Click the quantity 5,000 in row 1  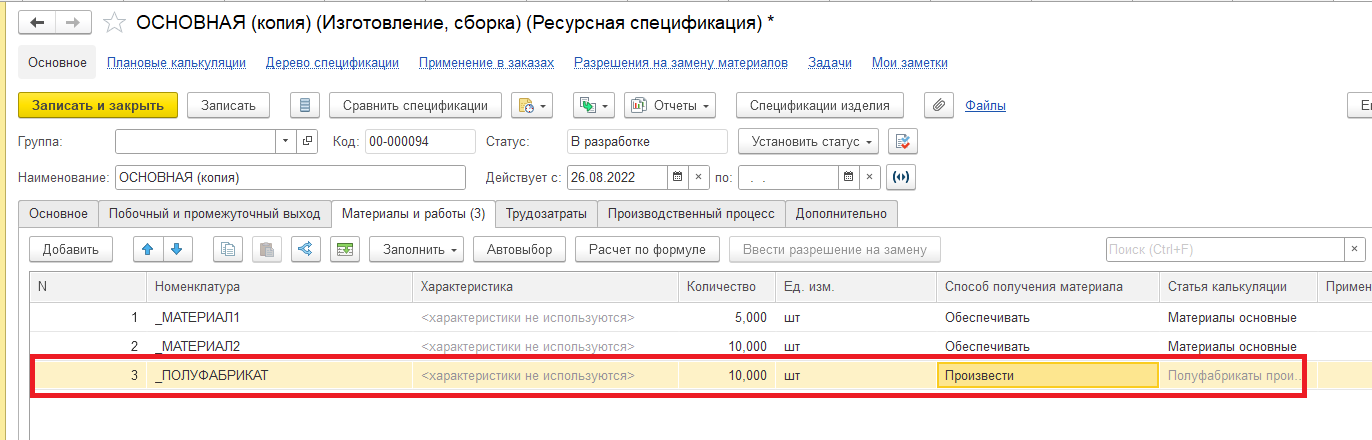click(727, 318)
